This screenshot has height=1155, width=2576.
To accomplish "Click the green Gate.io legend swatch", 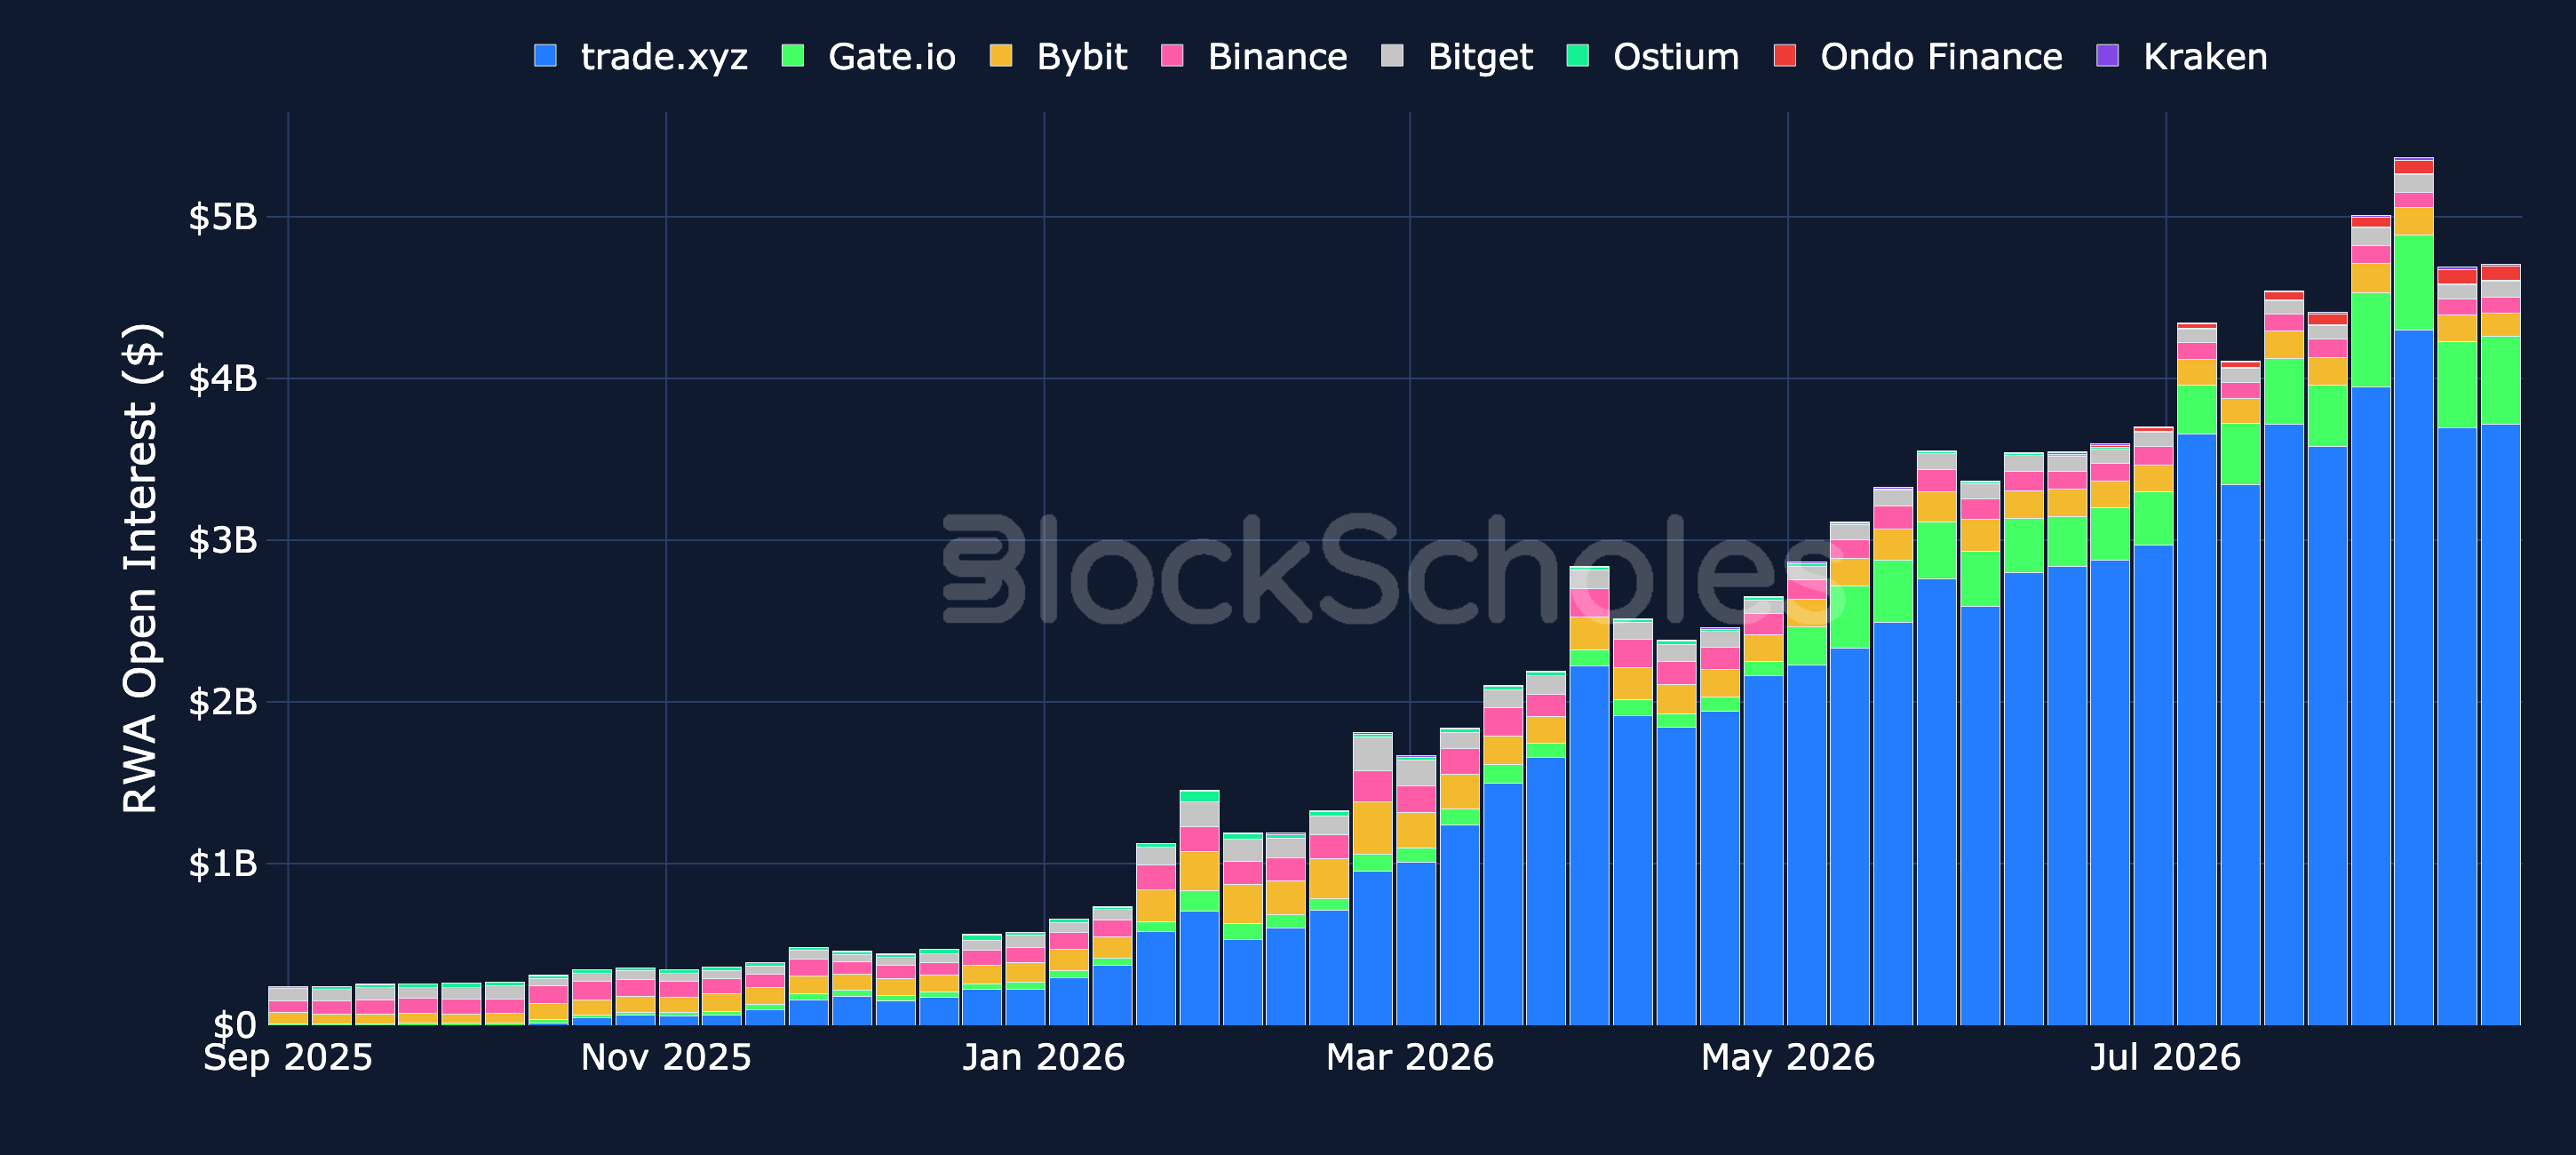I will click(x=793, y=55).
